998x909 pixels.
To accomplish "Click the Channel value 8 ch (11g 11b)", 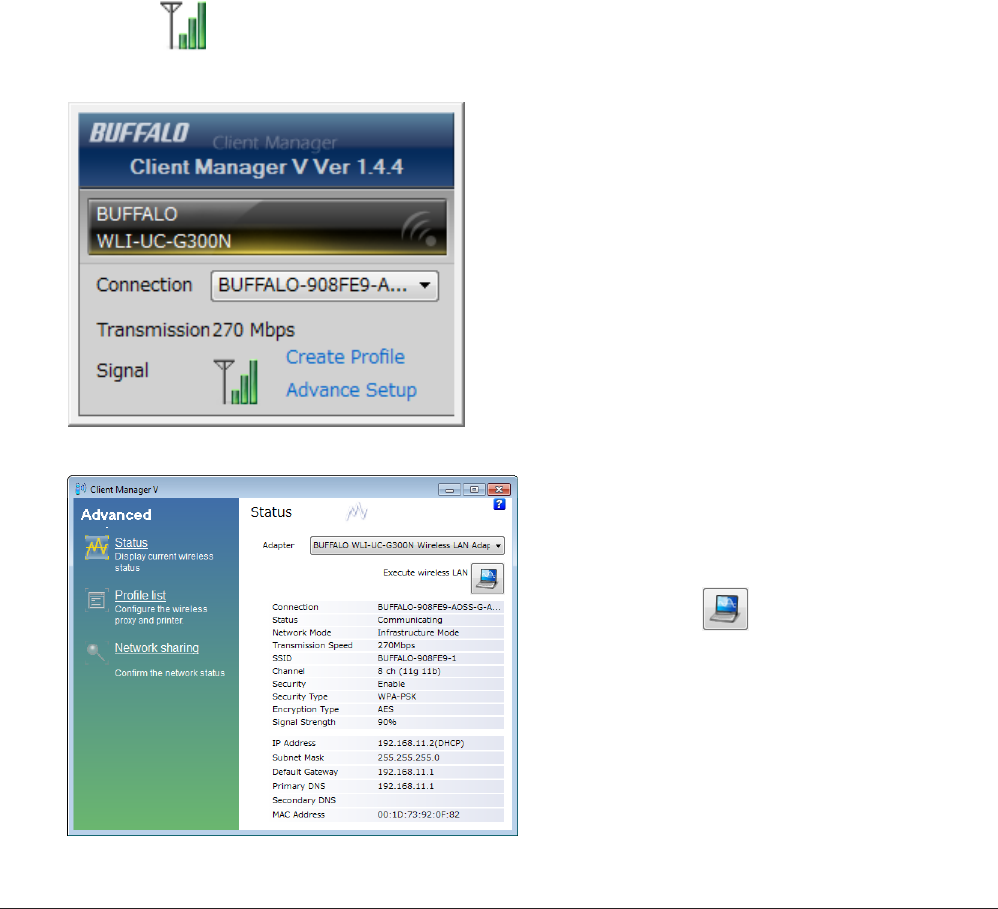I will (x=409, y=671).
